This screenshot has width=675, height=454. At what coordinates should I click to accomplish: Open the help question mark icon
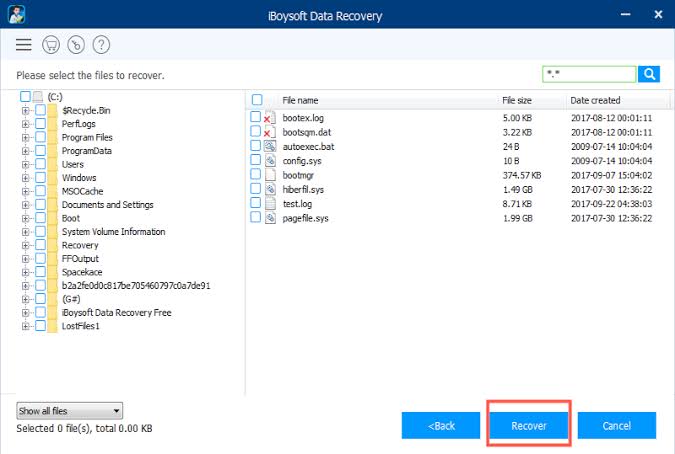pos(101,45)
